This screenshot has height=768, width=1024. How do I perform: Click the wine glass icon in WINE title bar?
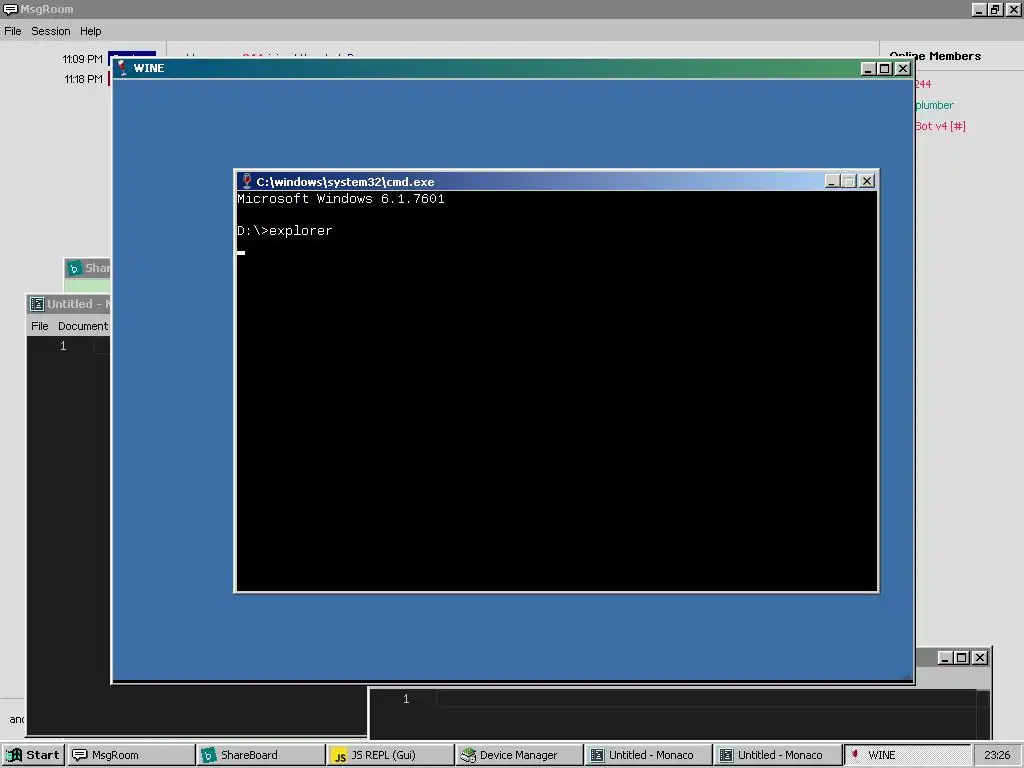click(122, 67)
